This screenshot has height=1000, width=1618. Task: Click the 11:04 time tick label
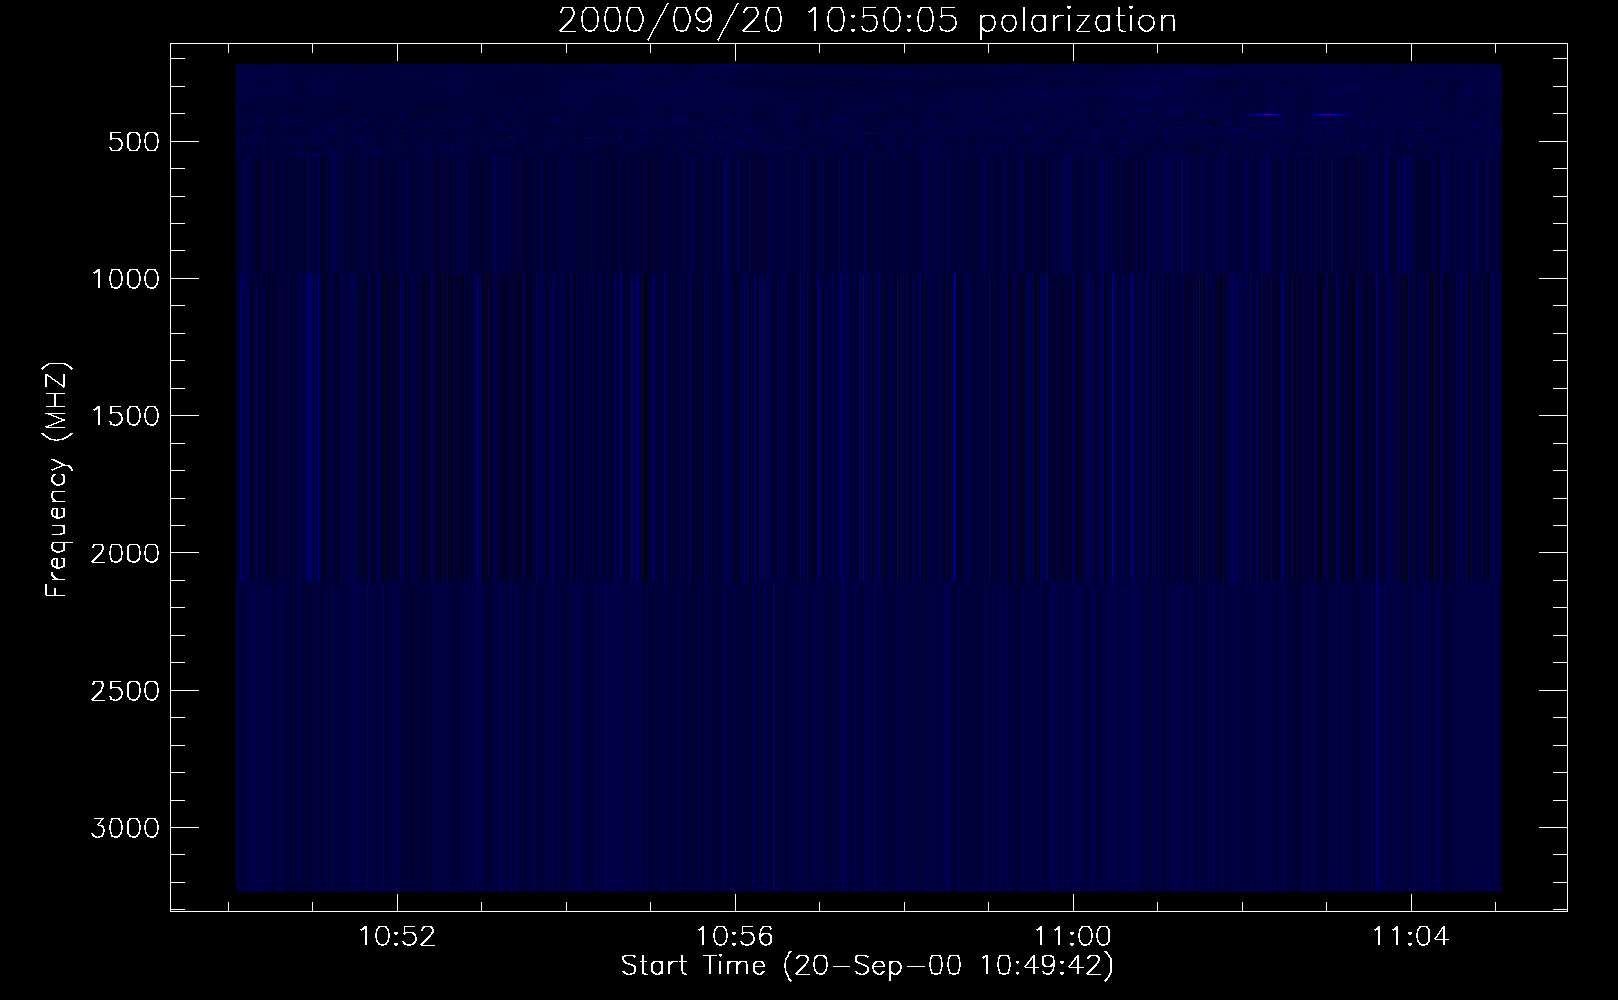coord(1411,938)
